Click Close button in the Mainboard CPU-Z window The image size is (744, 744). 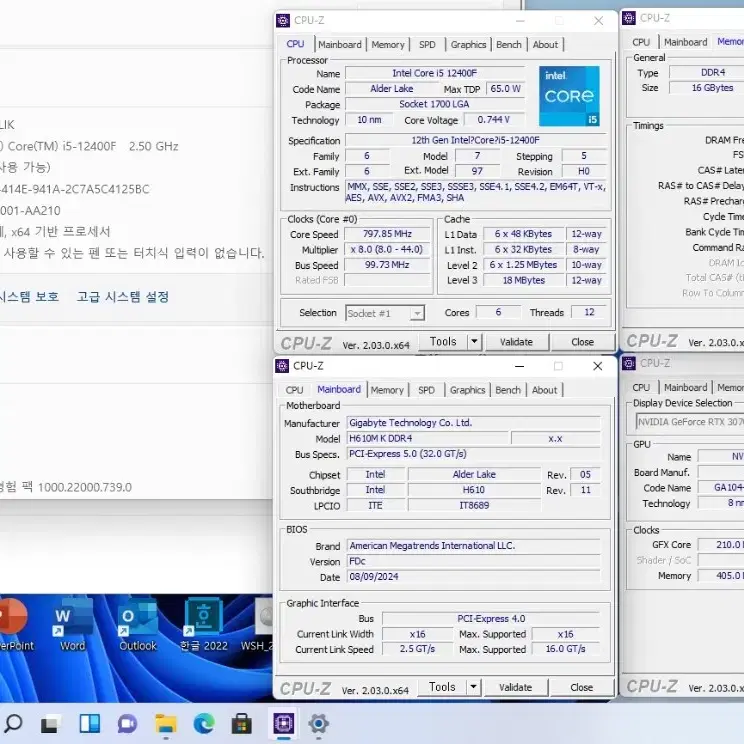coord(581,687)
